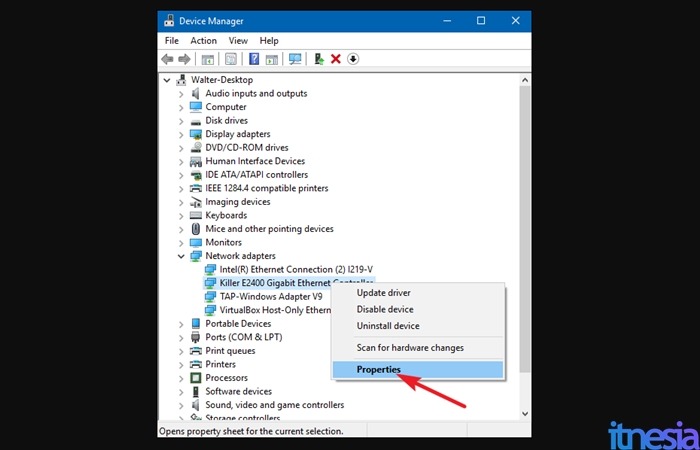Click the Audio inputs and outputs speaker icon
The width and height of the screenshot is (700, 450).
(196, 93)
